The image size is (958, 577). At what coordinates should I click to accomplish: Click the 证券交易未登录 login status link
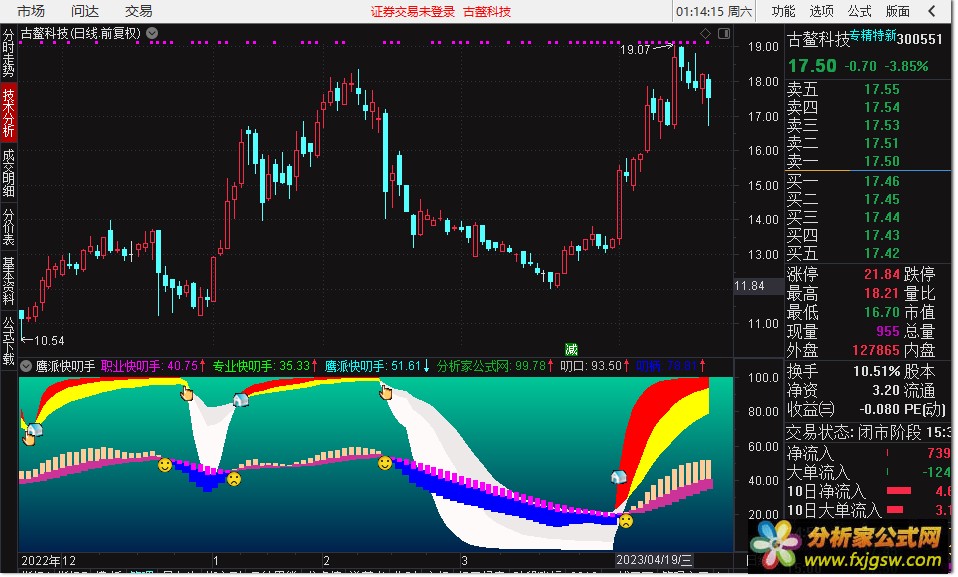413,12
